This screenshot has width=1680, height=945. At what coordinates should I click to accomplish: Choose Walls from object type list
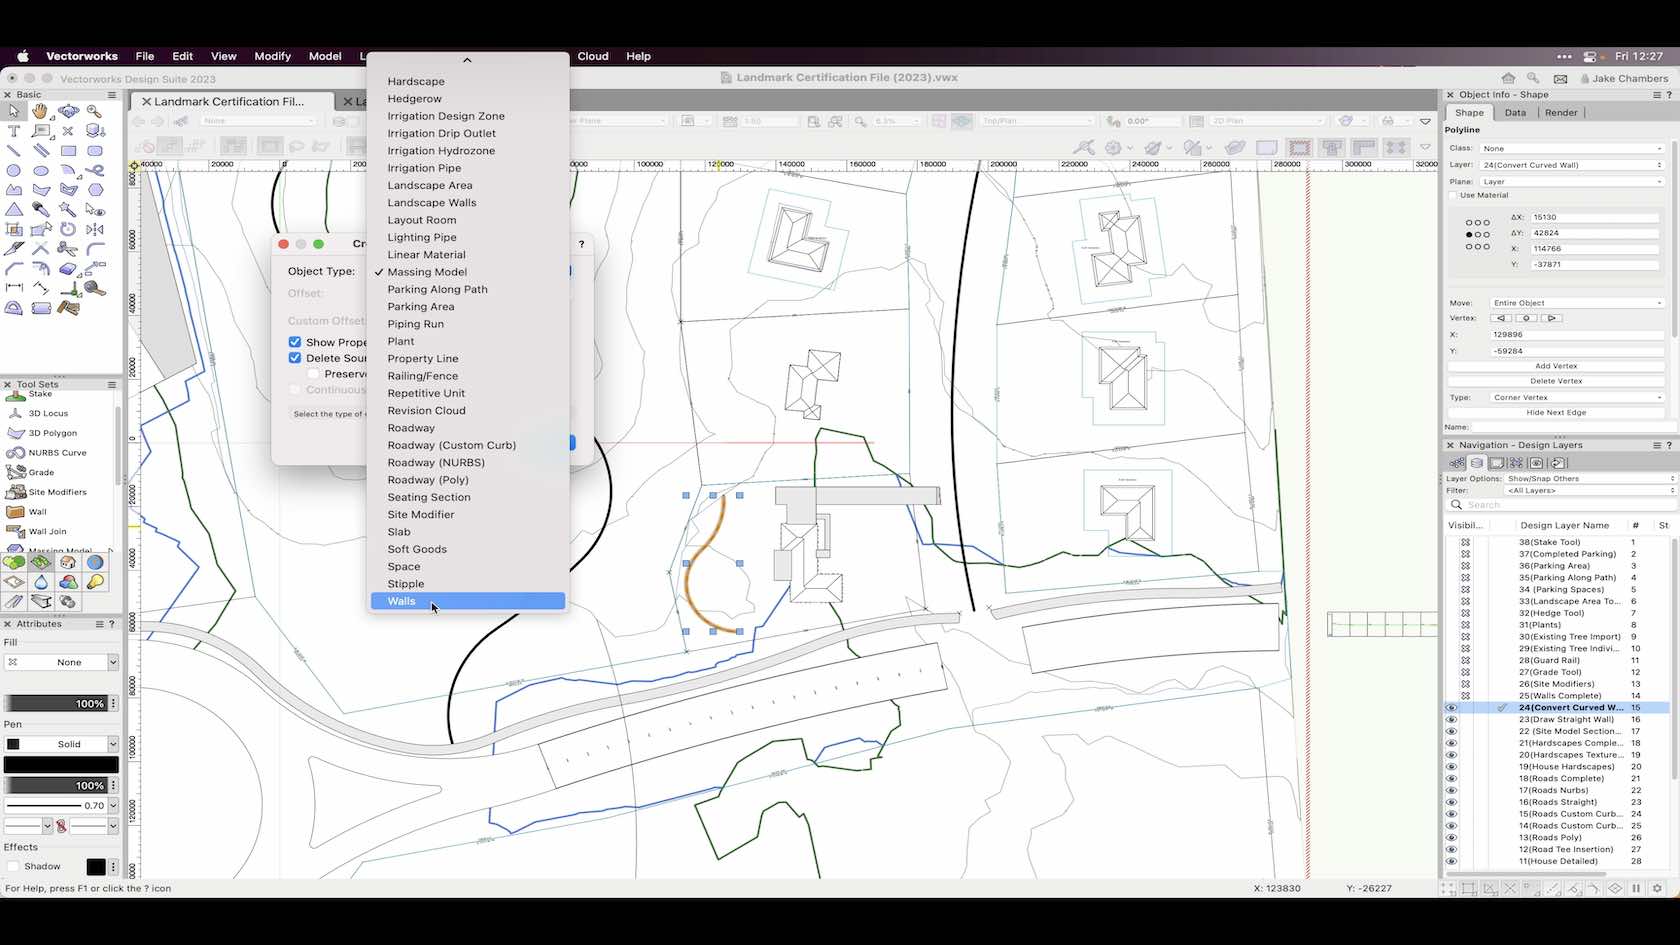(468, 601)
